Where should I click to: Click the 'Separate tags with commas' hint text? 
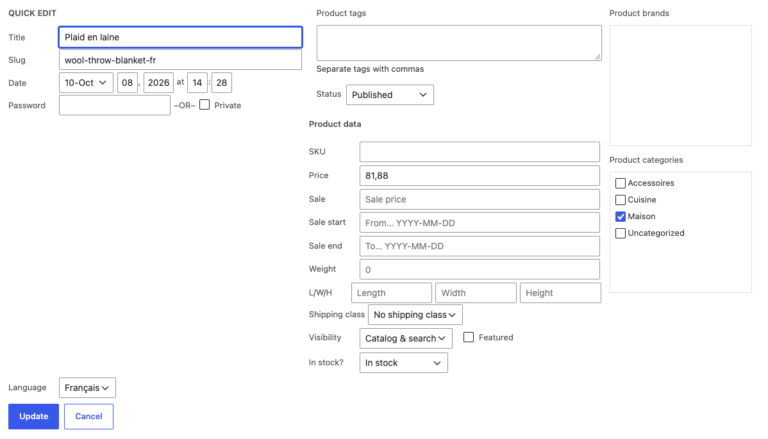370,69
